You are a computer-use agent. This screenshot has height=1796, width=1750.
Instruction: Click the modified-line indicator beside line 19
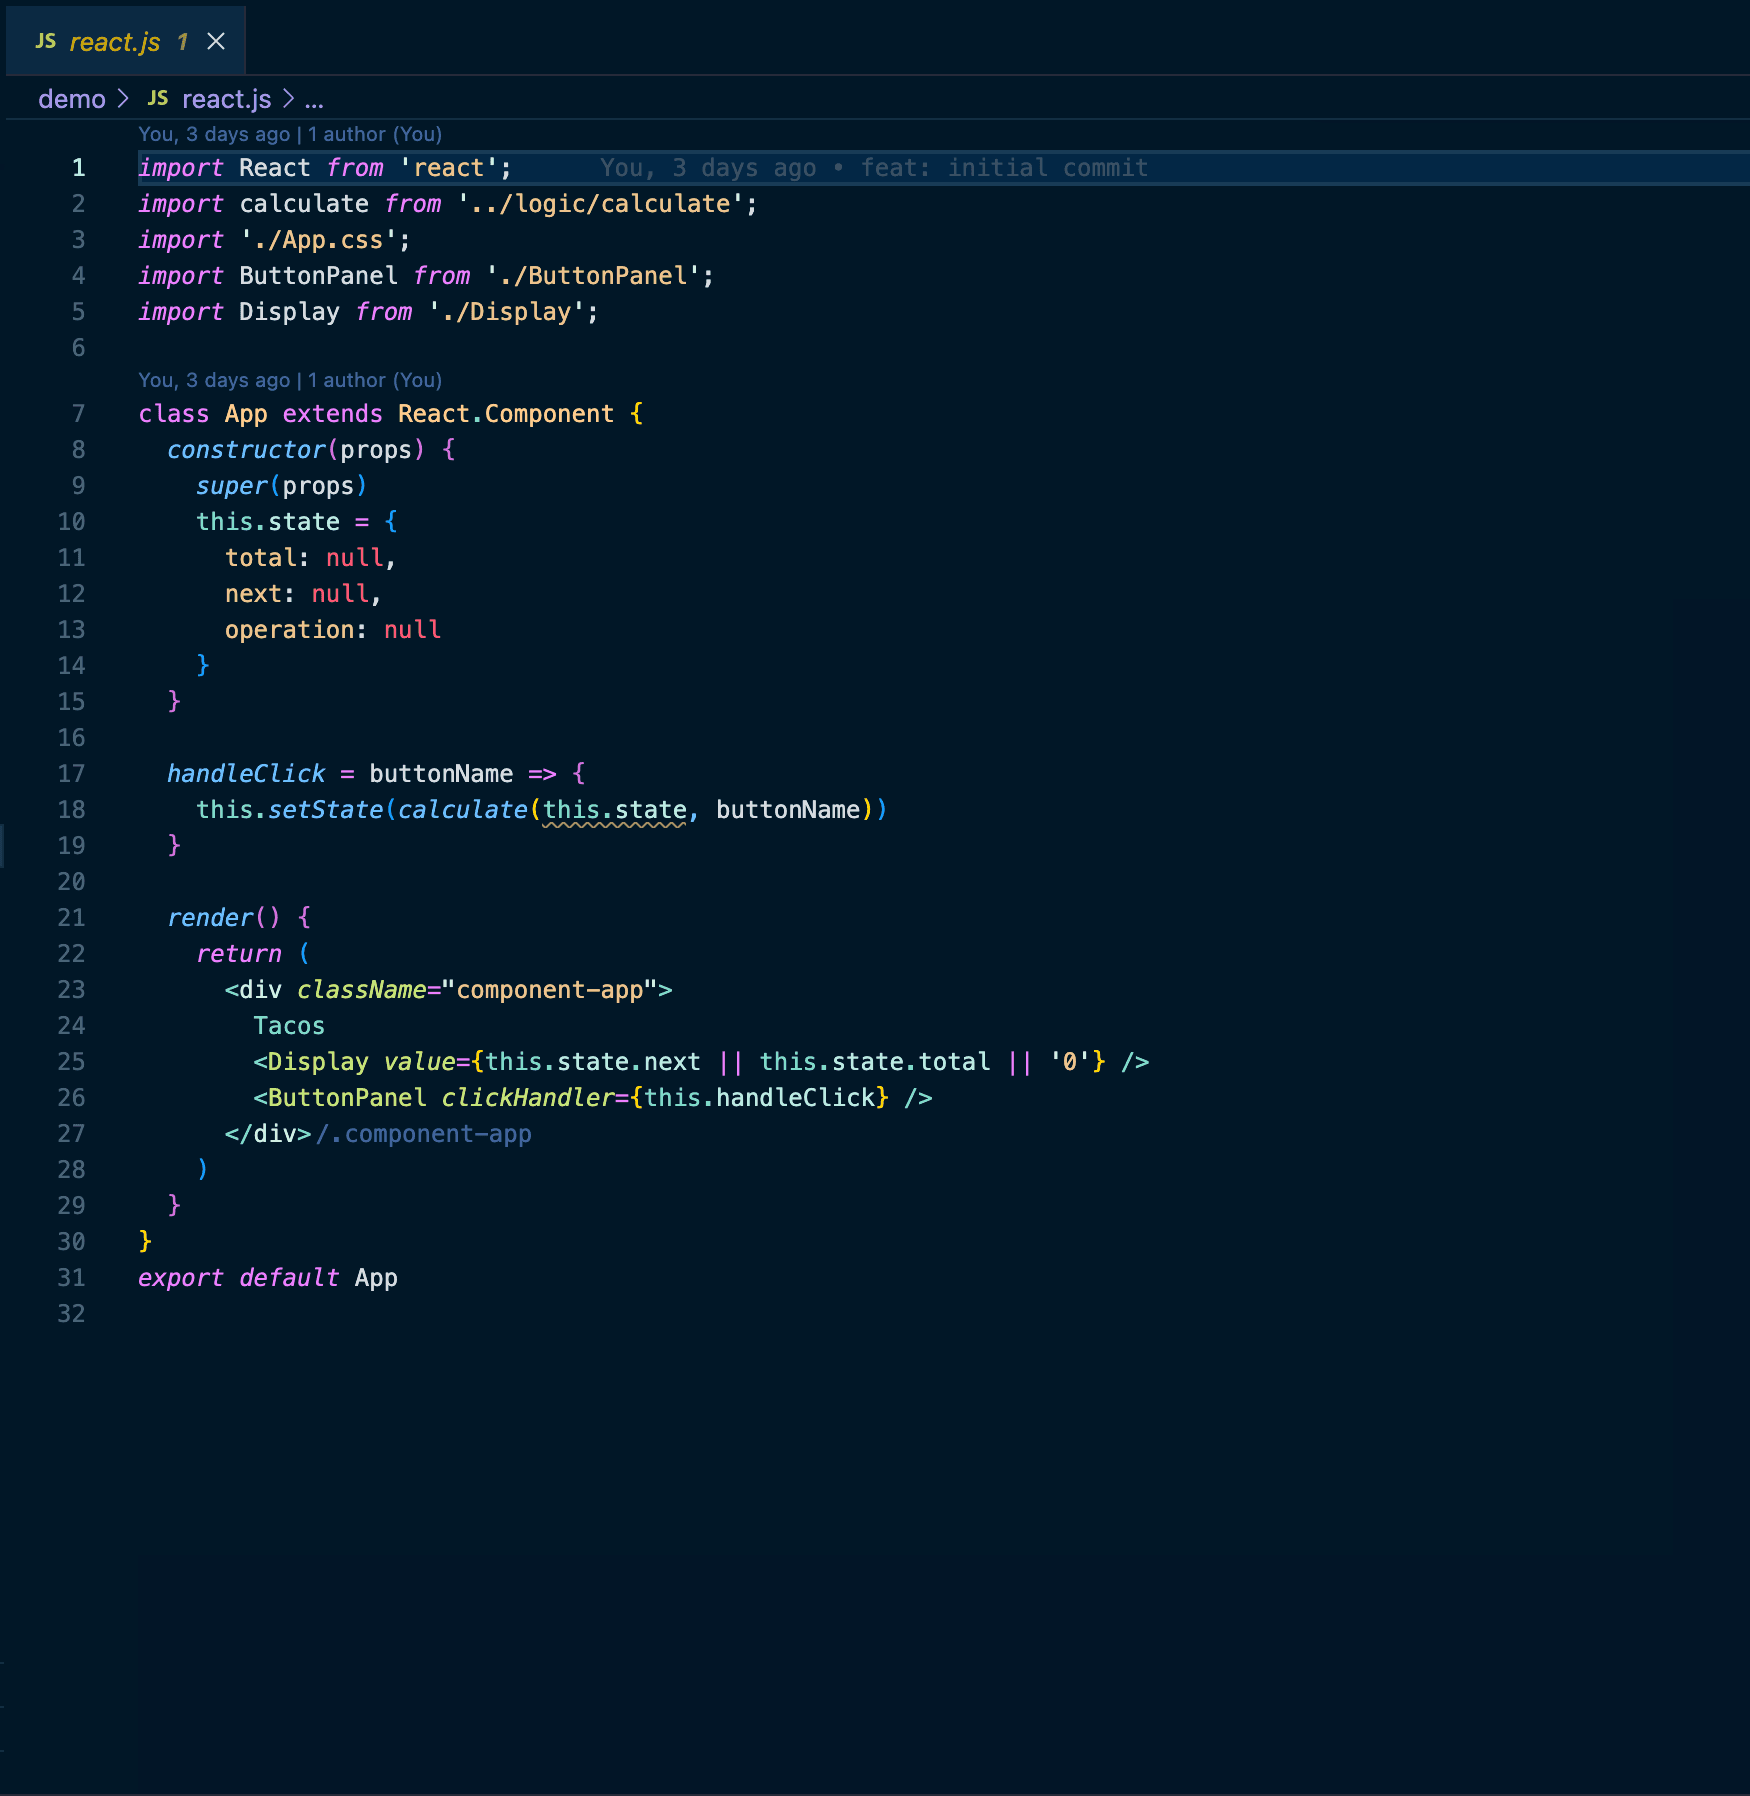click(2, 846)
